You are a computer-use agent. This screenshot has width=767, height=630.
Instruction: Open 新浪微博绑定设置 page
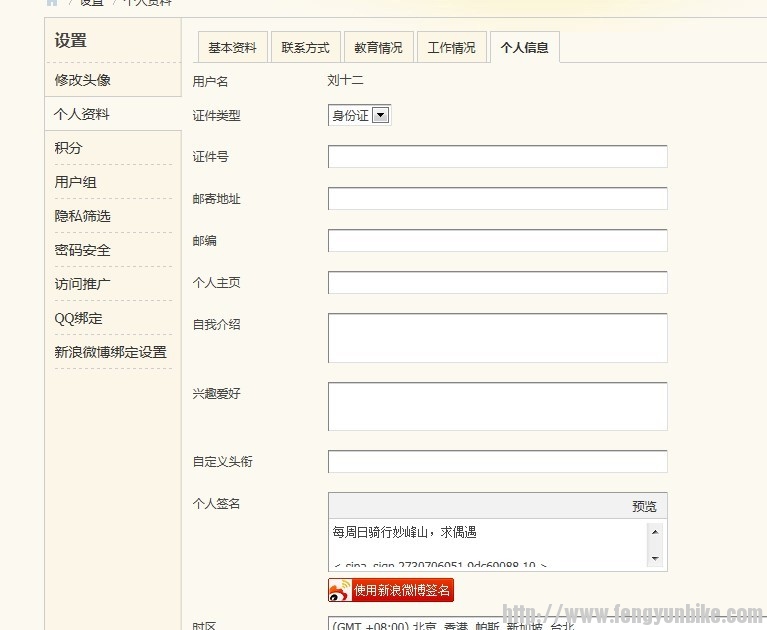(111, 352)
